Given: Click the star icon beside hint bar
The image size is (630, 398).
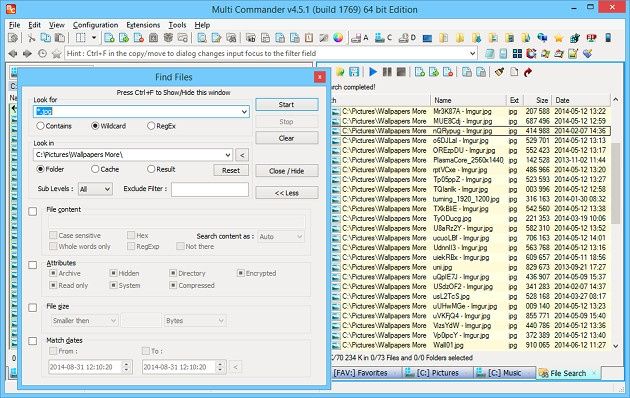Looking at the screenshot, I should click(57, 53).
